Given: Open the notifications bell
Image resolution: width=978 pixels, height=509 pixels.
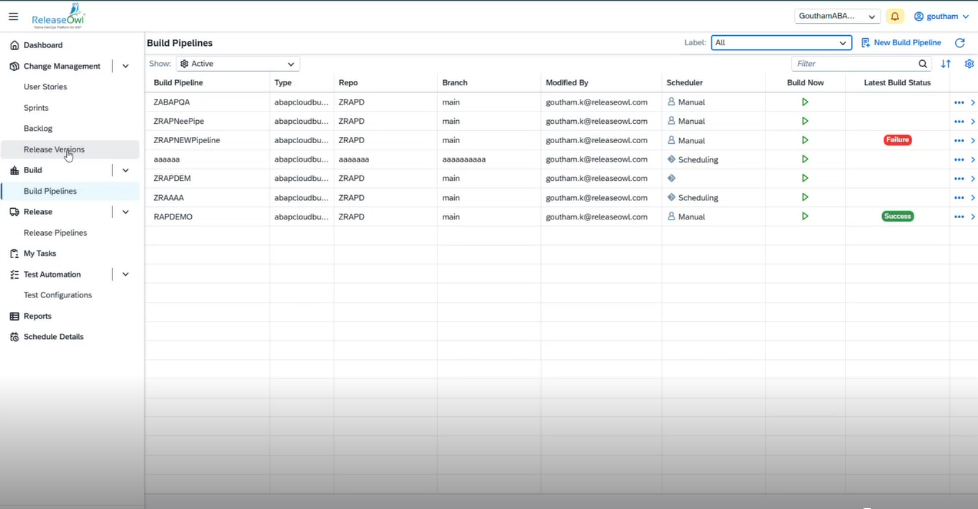Looking at the screenshot, I should 894,16.
